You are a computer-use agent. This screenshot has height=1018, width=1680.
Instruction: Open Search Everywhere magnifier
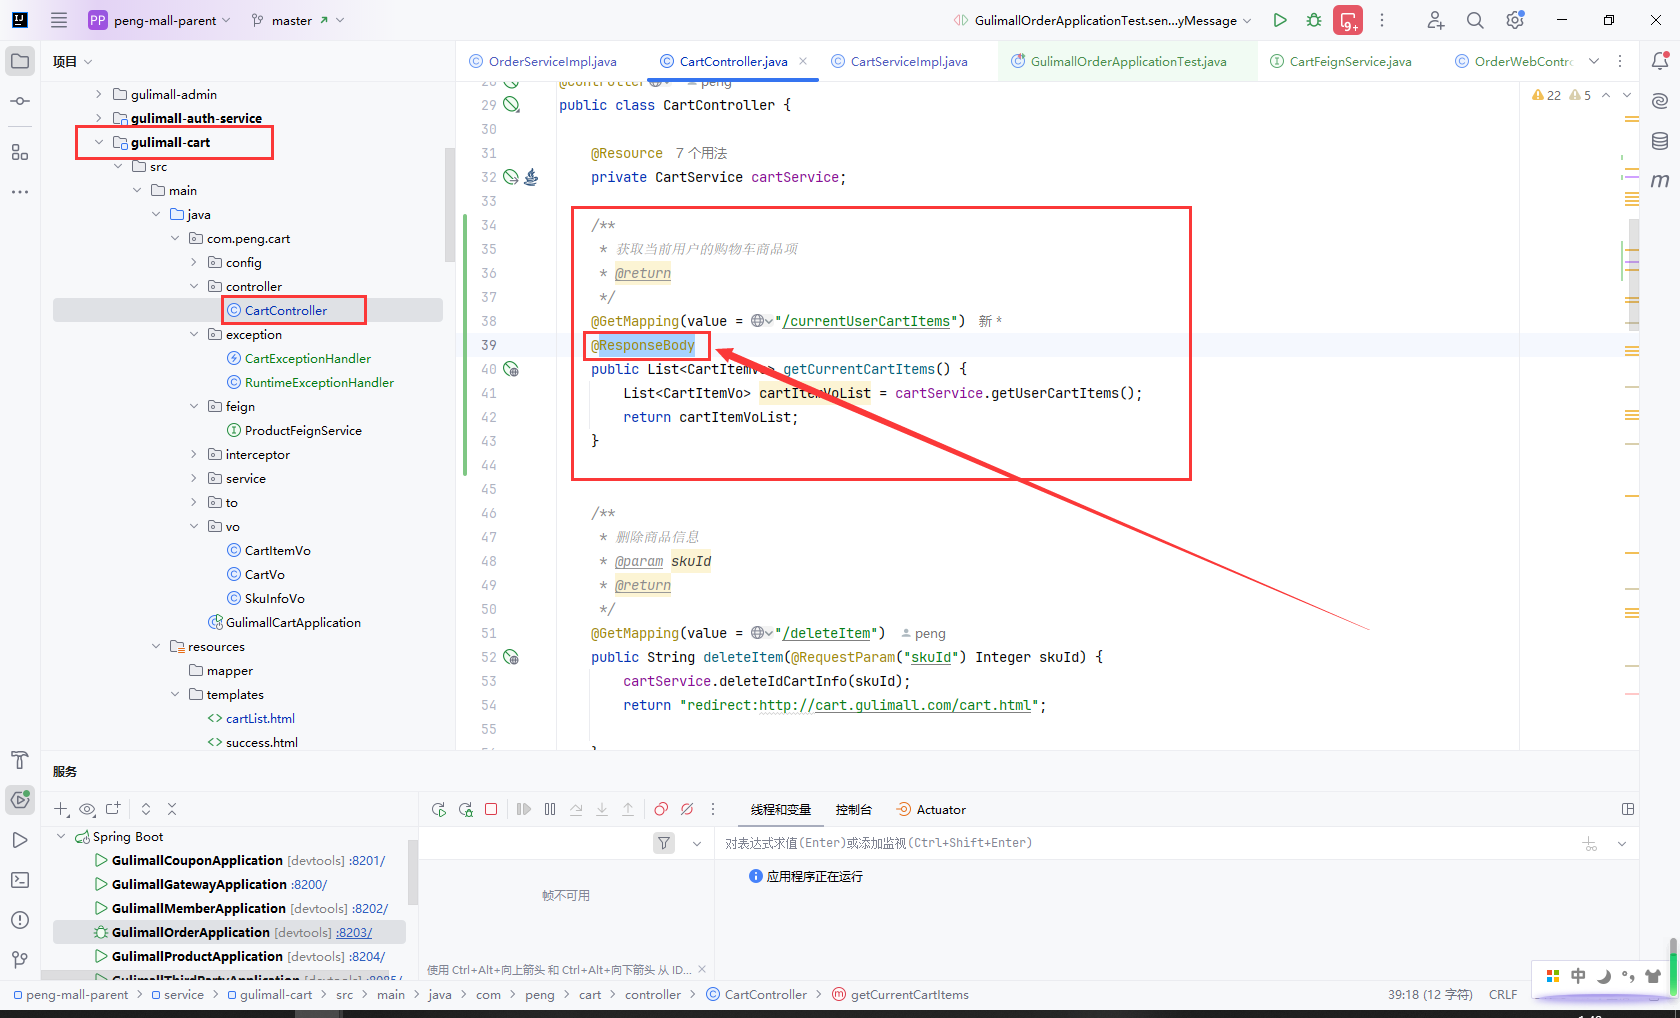(1475, 20)
